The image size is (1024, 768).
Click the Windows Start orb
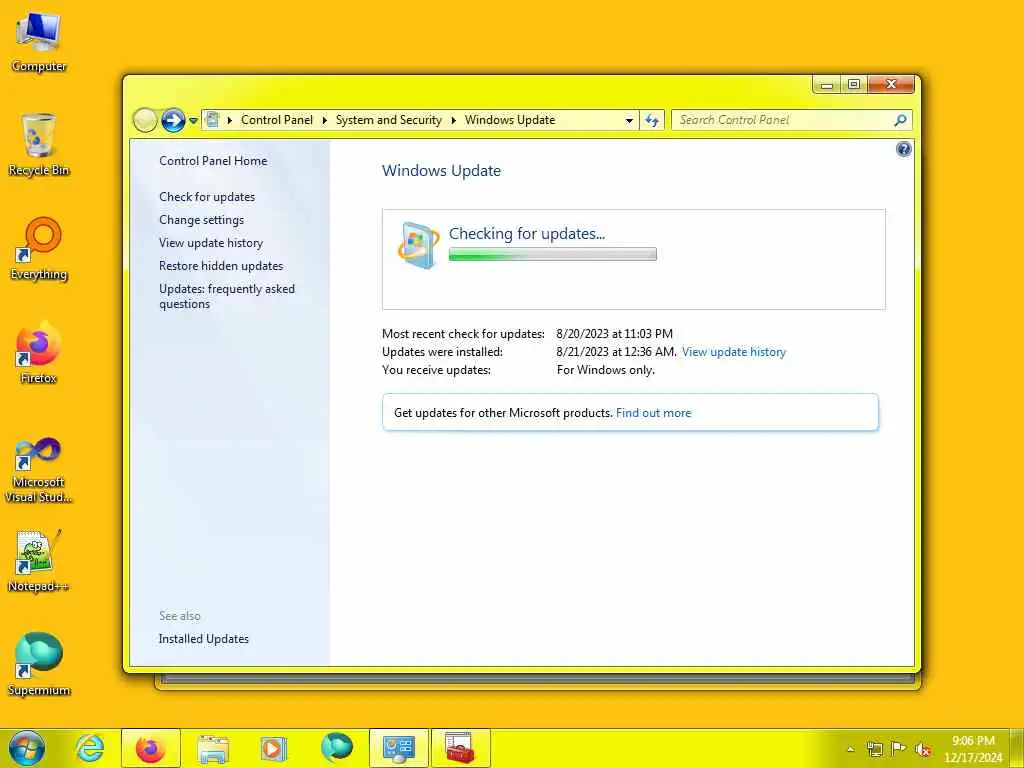click(27, 748)
